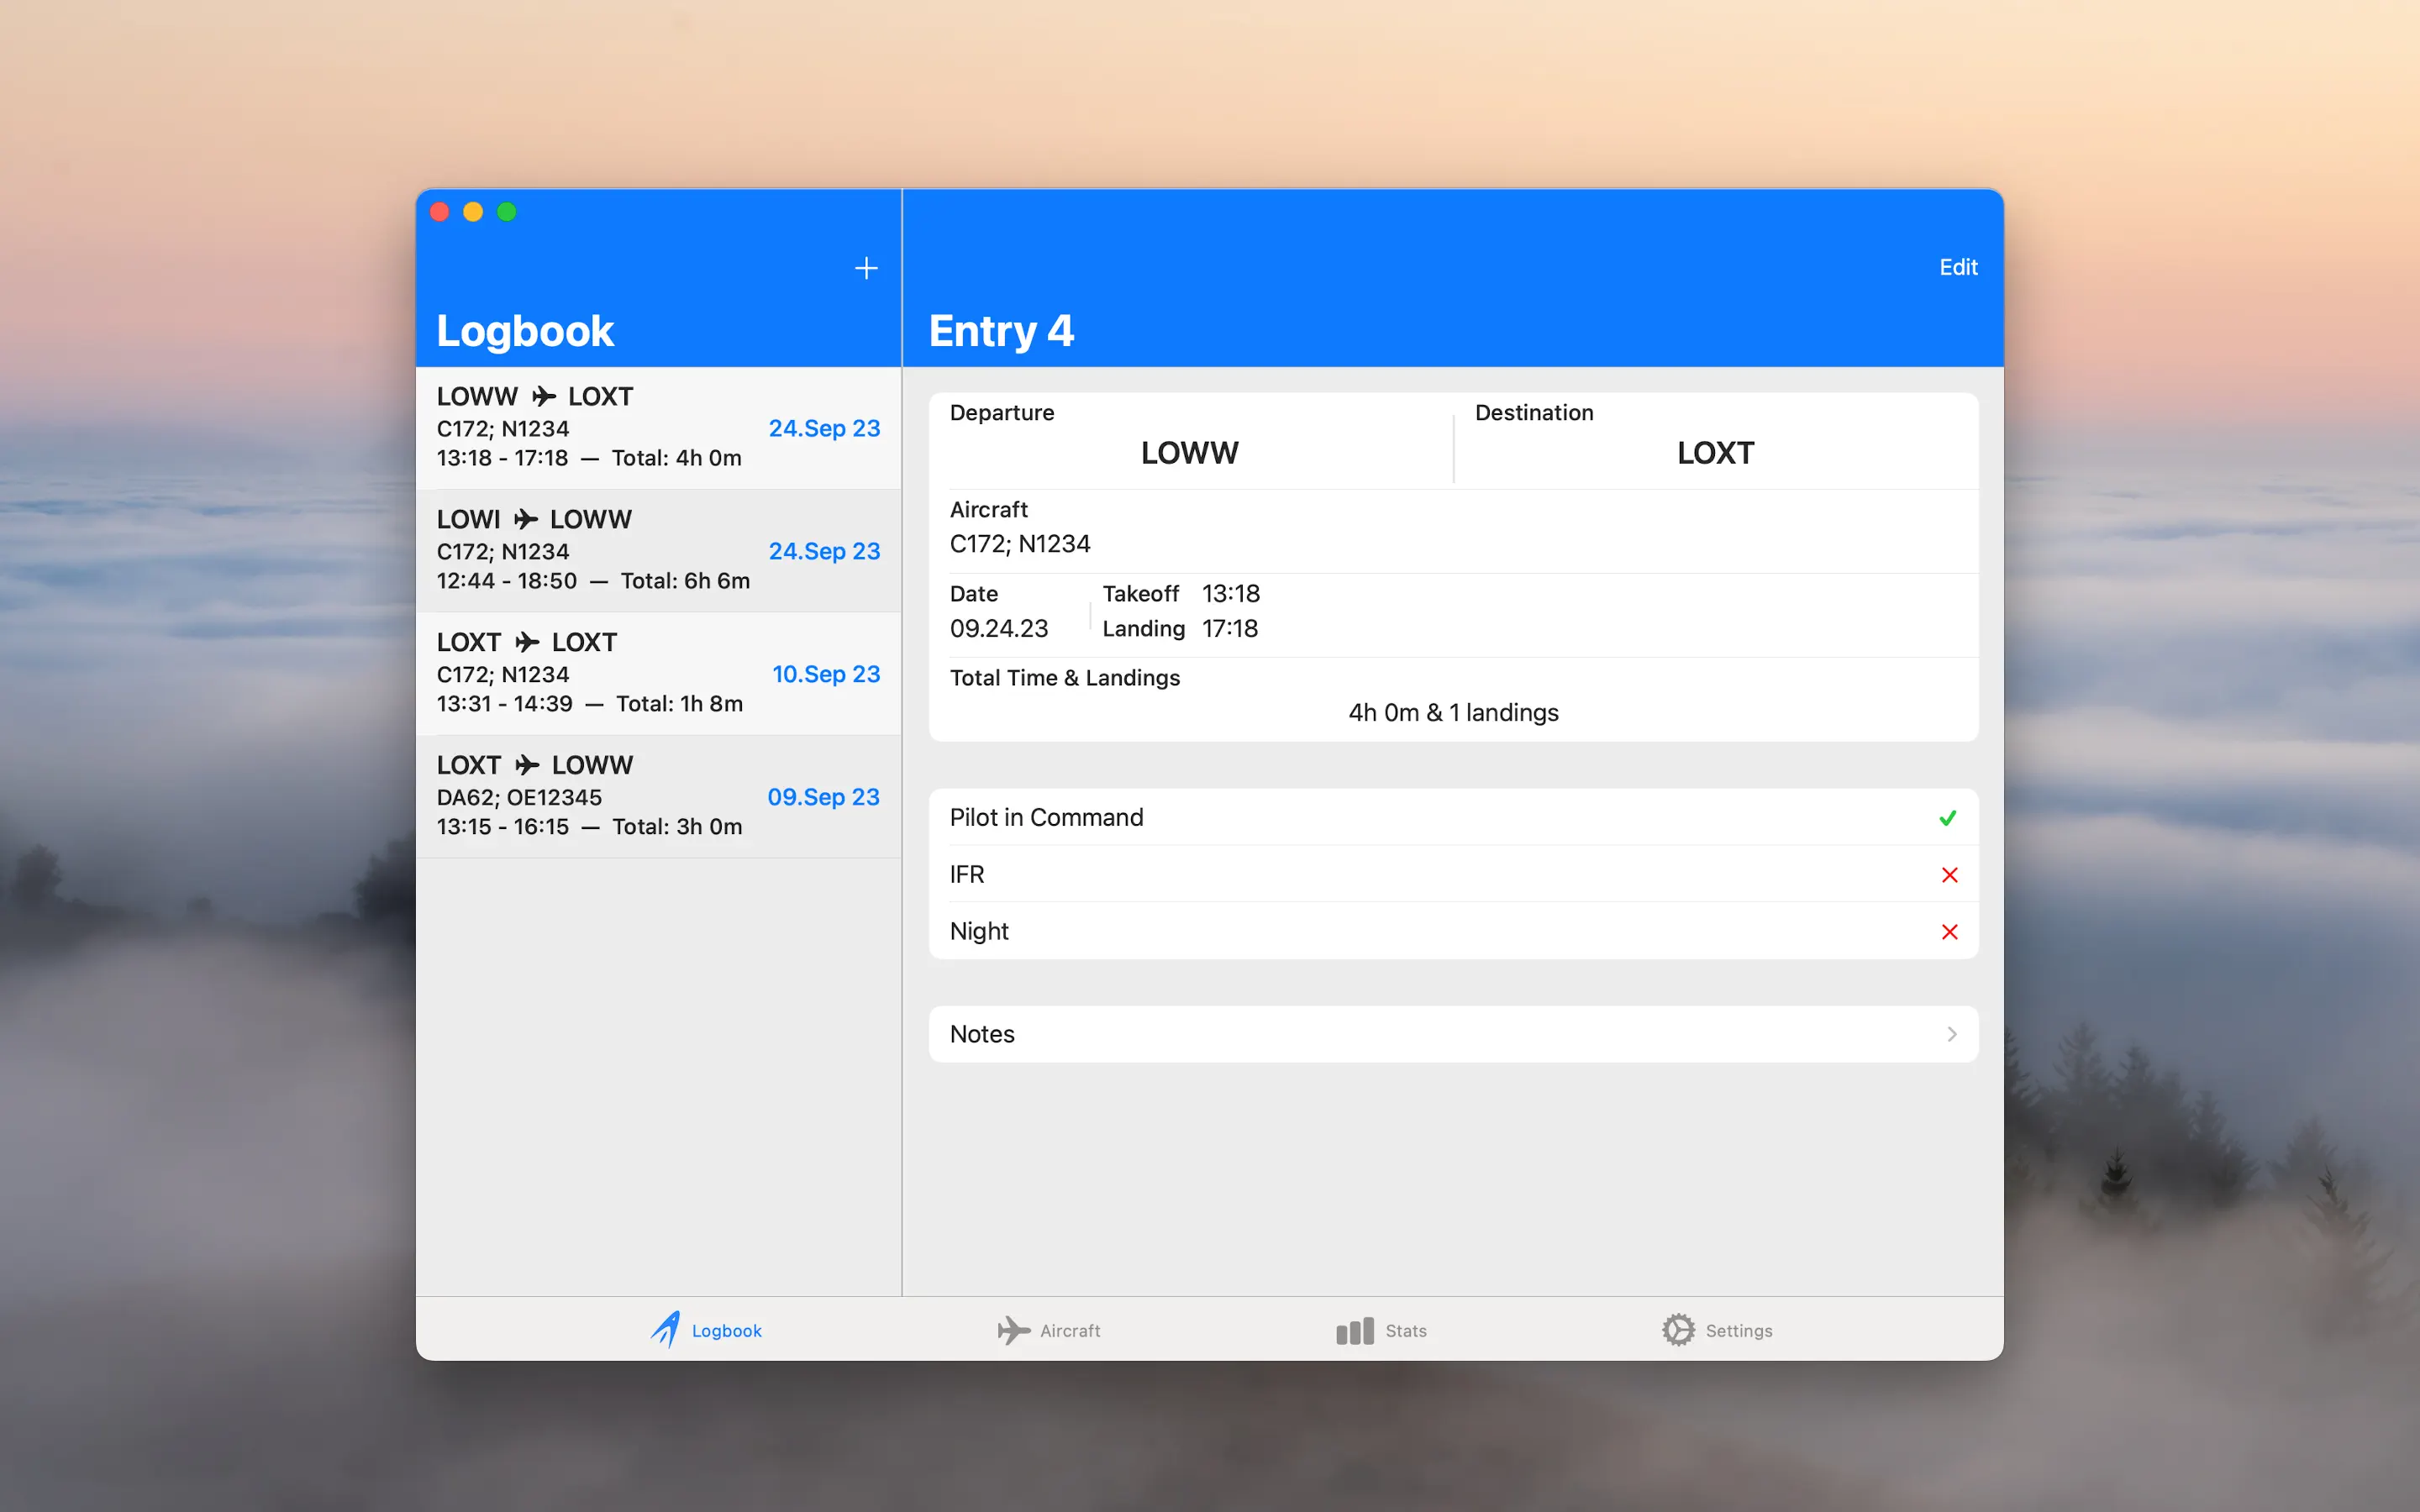This screenshot has width=2420, height=1512.
Task: Click the LOWW departure field
Action: [x=1189, y=453]
